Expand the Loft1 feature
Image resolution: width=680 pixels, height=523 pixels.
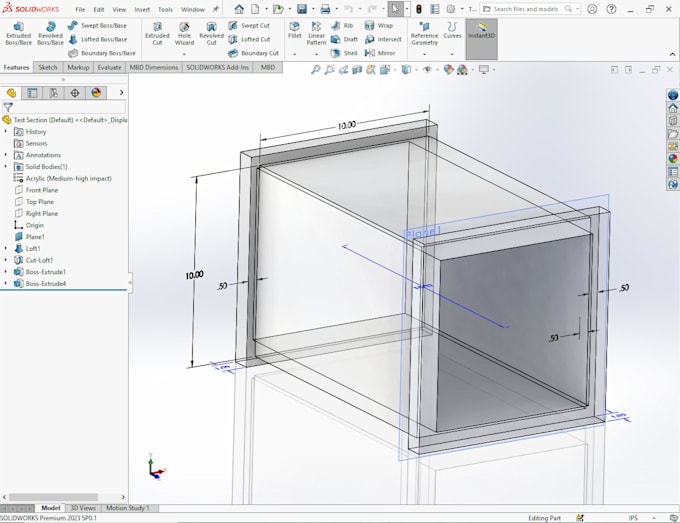click(x=6, y=248)
